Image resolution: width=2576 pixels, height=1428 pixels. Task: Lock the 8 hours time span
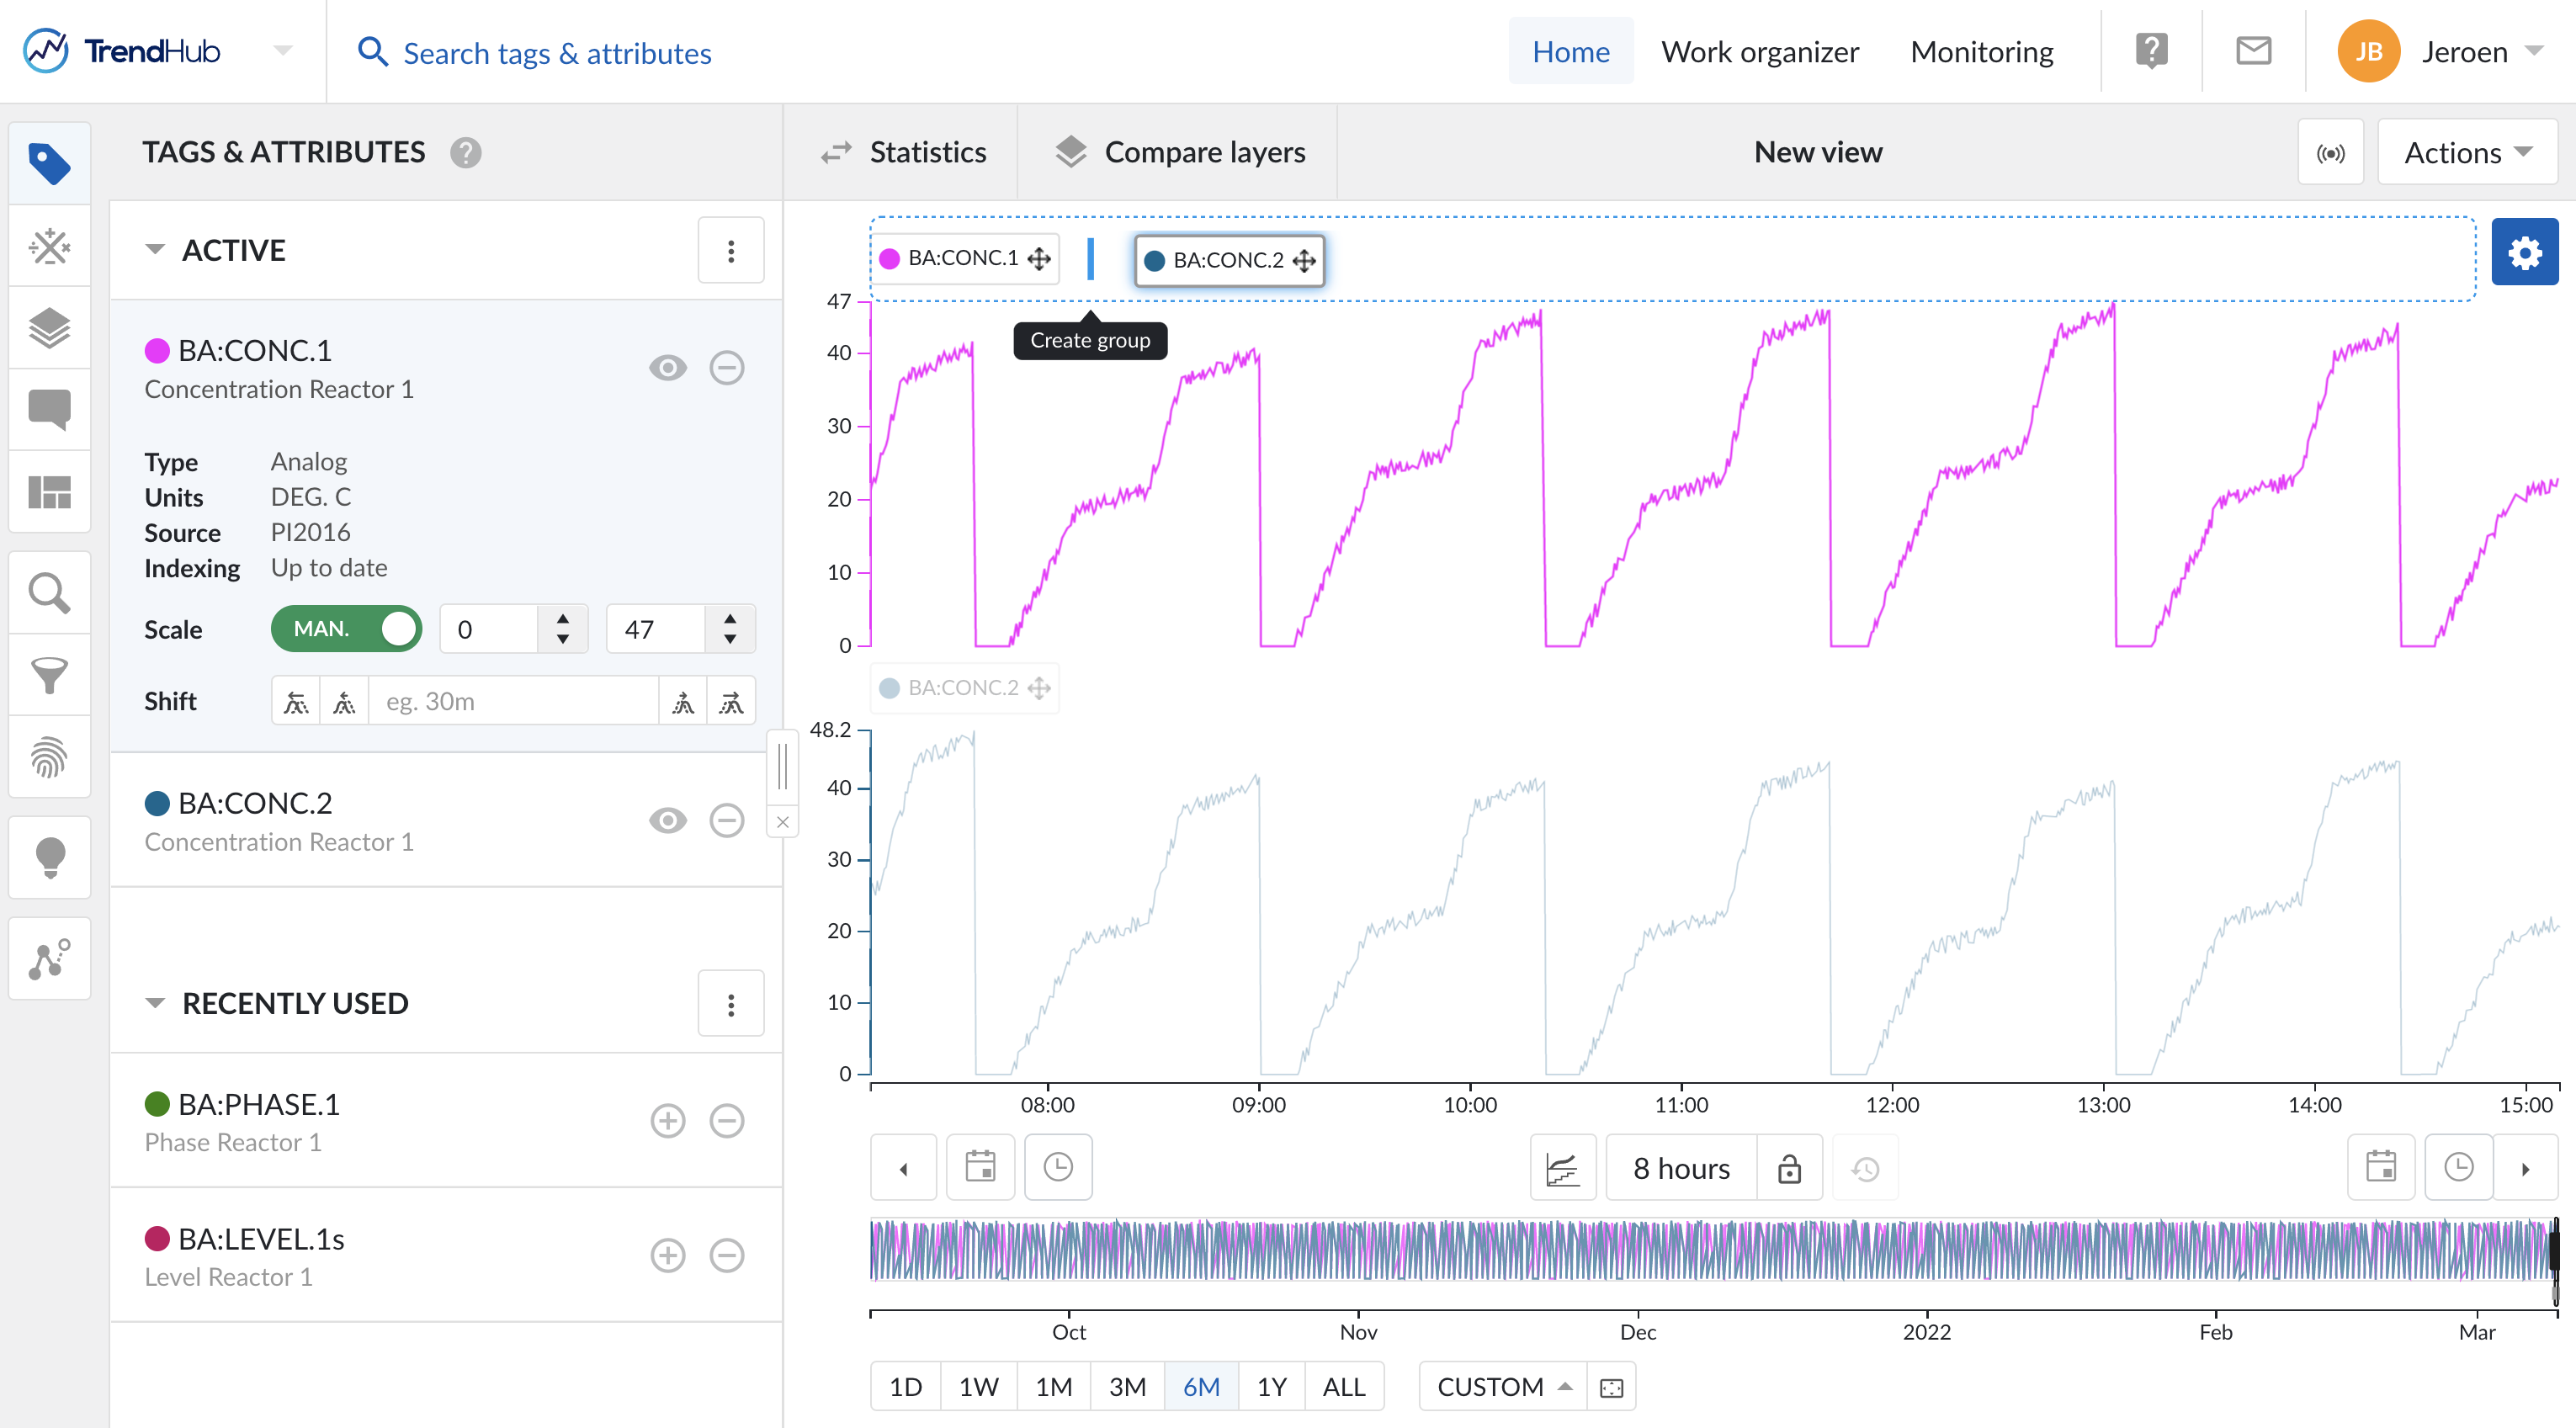[1789, 1168]
